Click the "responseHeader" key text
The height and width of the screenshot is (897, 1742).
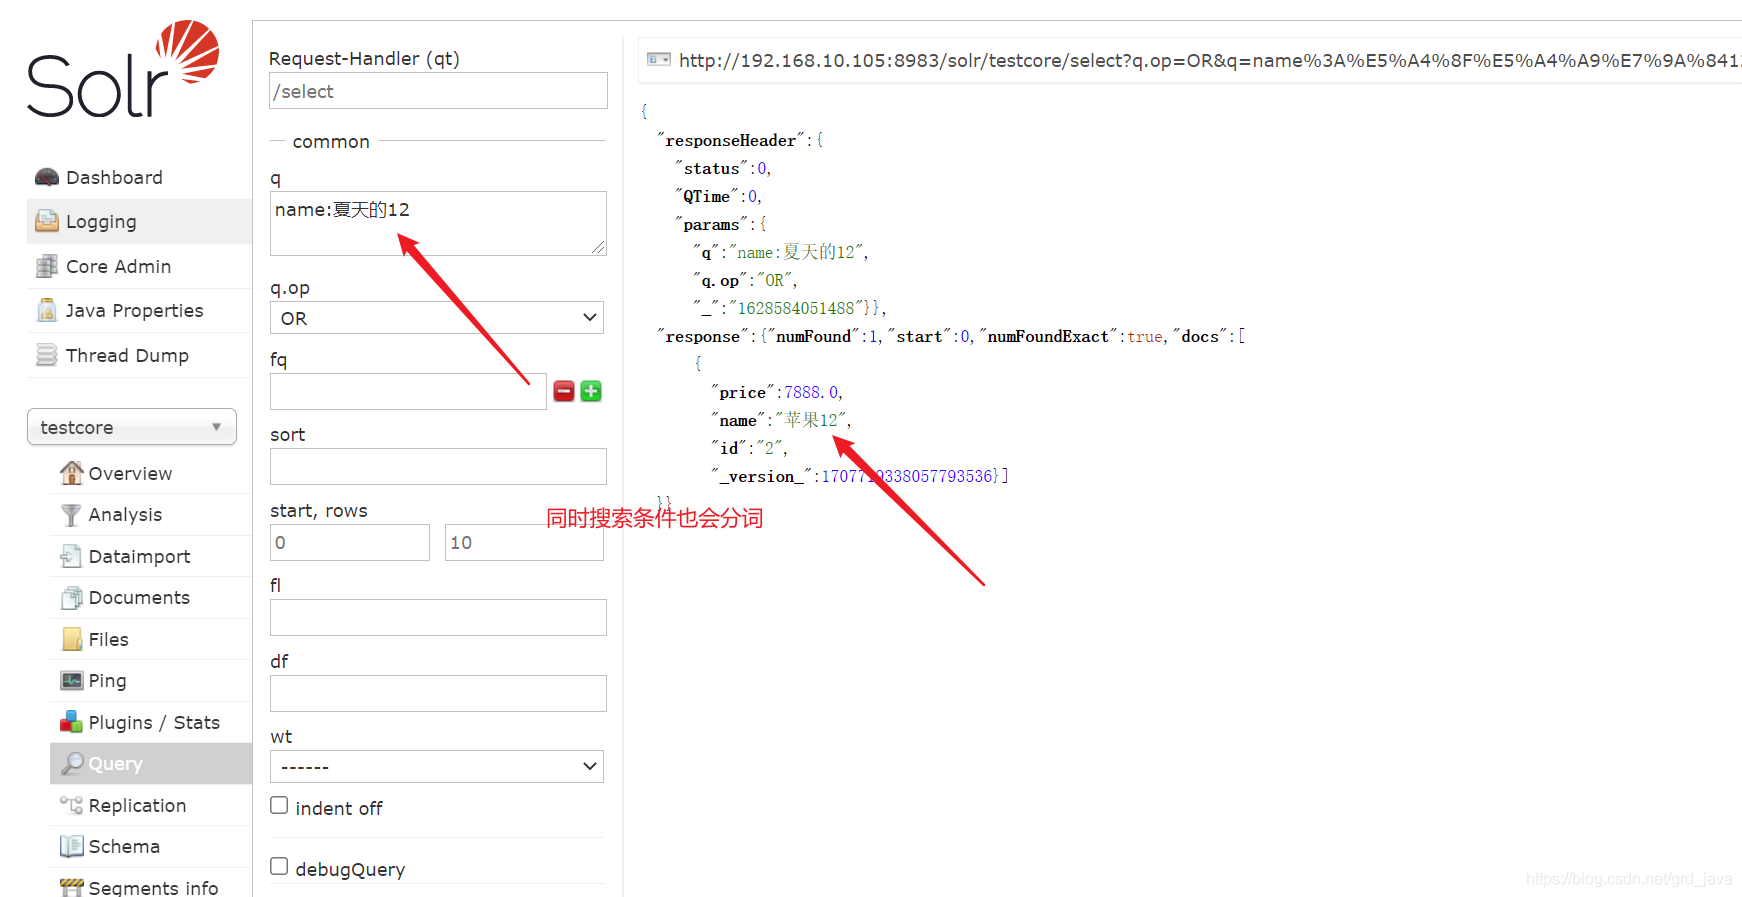coord(731,140)
